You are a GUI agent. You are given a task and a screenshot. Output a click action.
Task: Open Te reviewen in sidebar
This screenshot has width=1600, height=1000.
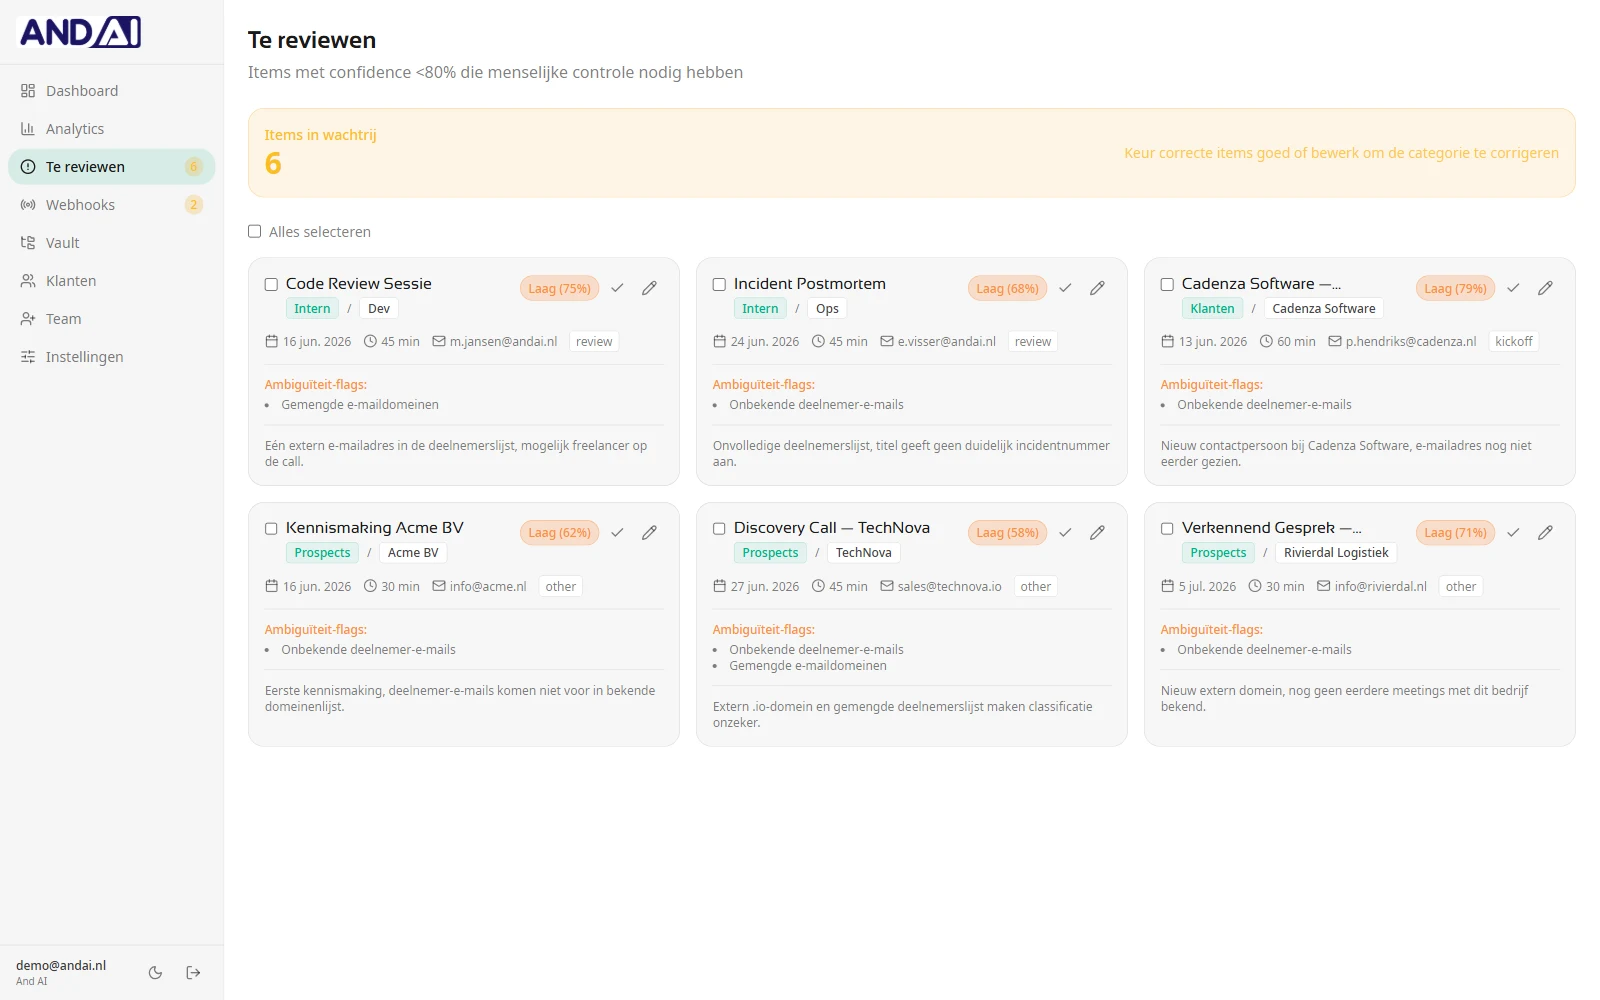[111, 167]
